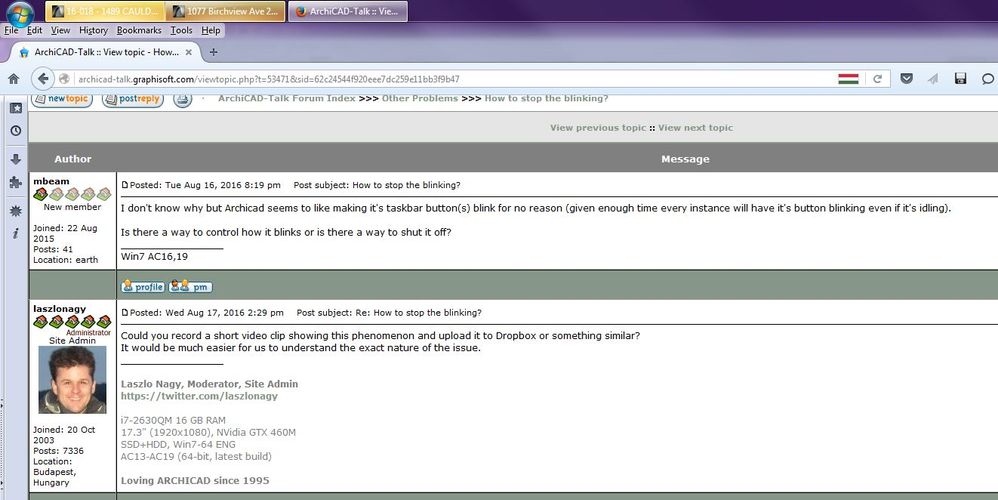Open the bookmarks star sidebar icon
This screenshot has width=998, height=500.
point(16,108)
